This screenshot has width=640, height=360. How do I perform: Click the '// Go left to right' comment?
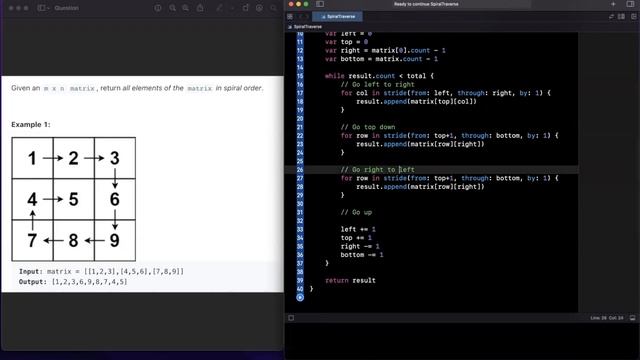tap(378, 84)
